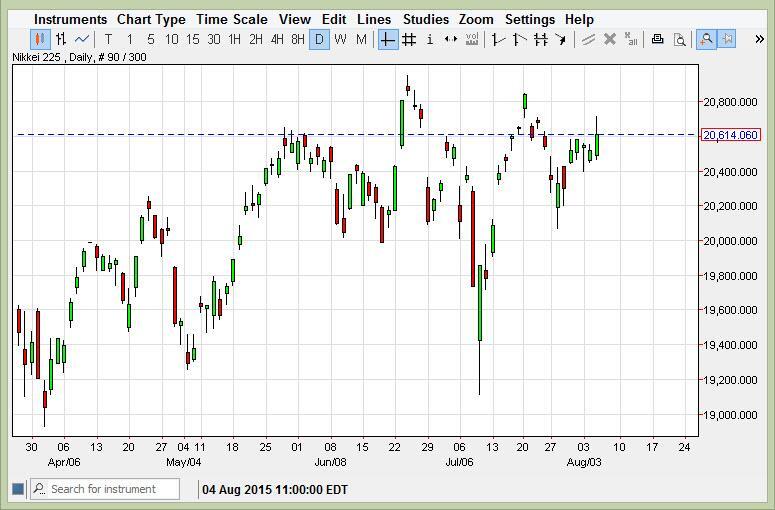The width and height of the screenshot is (775, 510).
Task: Toggle the magnifier zoom mode button
Action: 706,40
